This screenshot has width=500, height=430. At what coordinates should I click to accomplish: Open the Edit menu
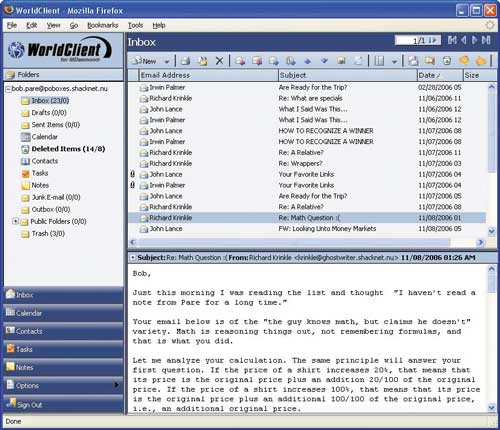(x=32, y=25)
